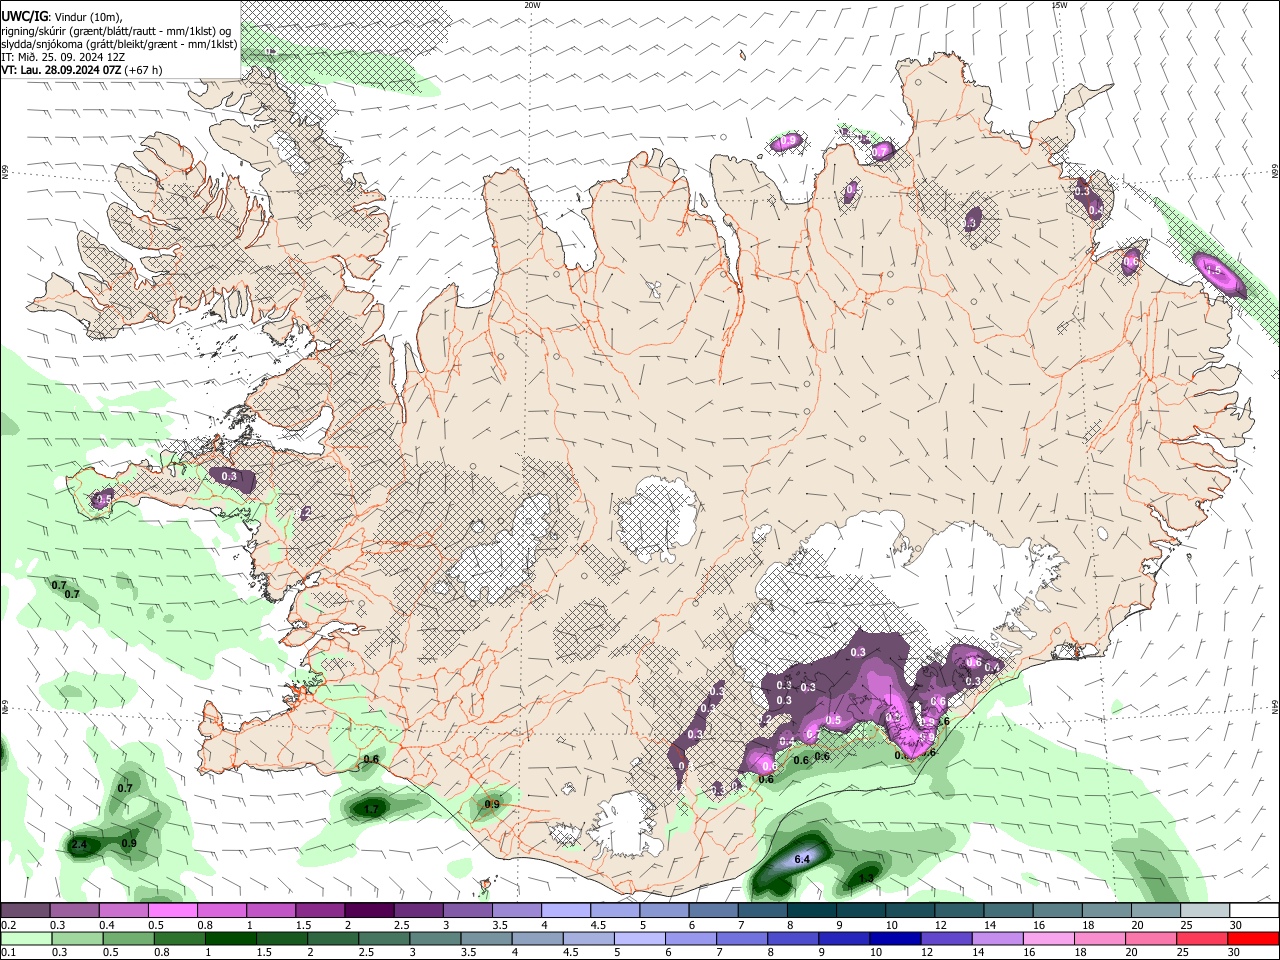1280x960 pixels.
Task: Click the '30' number on the rain scale
Action: 1236,953
